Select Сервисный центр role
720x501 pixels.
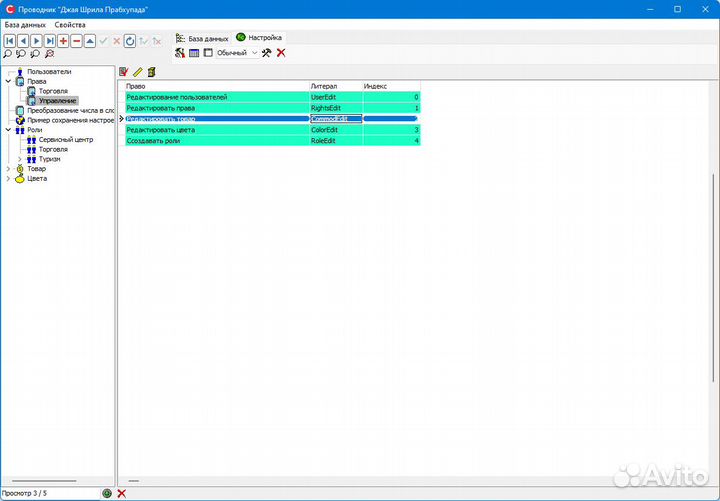click(66, 140)
